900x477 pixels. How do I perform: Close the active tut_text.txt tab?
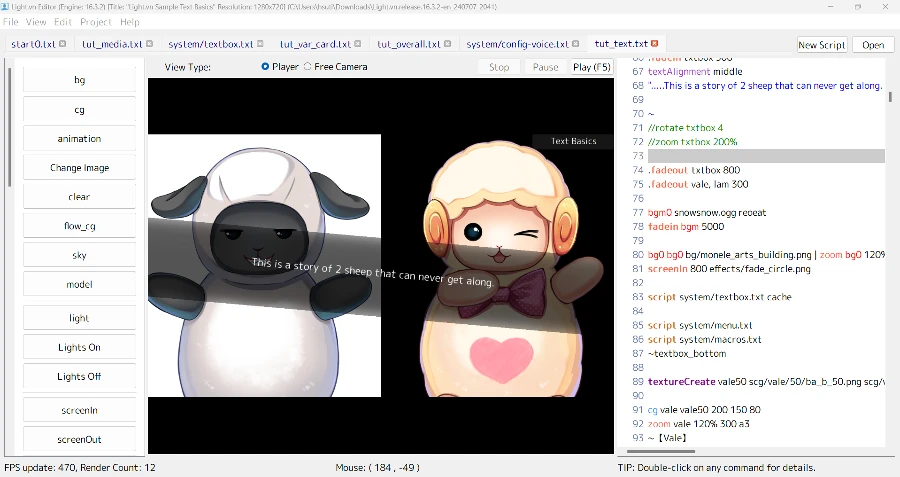pyautogui.click(x=655, y=44)
